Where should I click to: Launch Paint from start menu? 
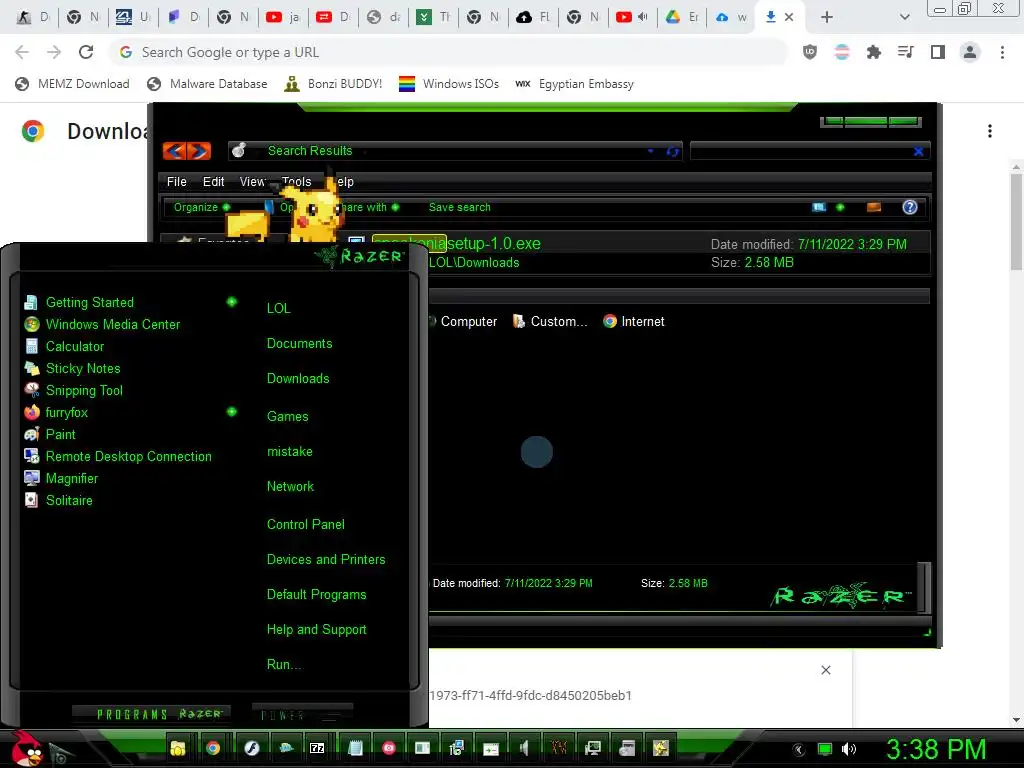click(50, 434)
